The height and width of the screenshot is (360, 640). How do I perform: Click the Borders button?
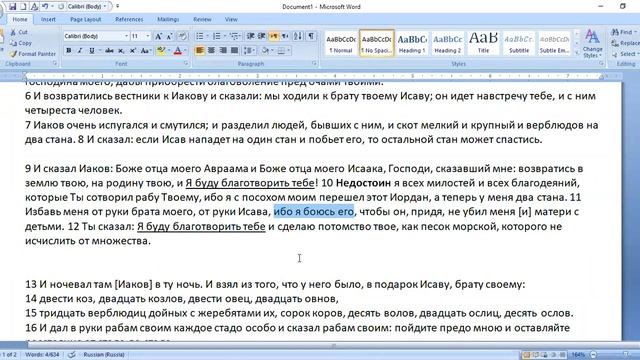(x=281, y=51)
